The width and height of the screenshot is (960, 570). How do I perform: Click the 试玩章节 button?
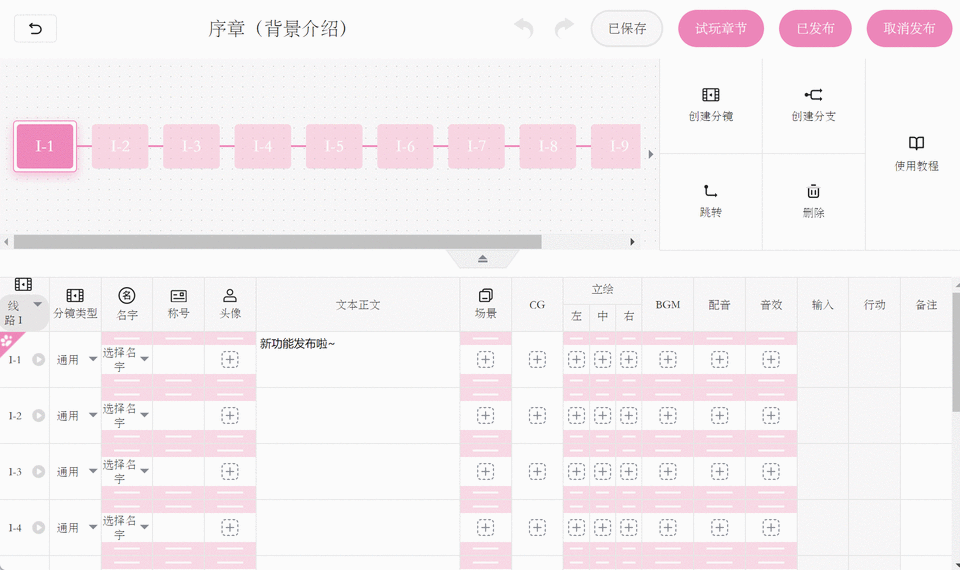click(x=721, y=28)
